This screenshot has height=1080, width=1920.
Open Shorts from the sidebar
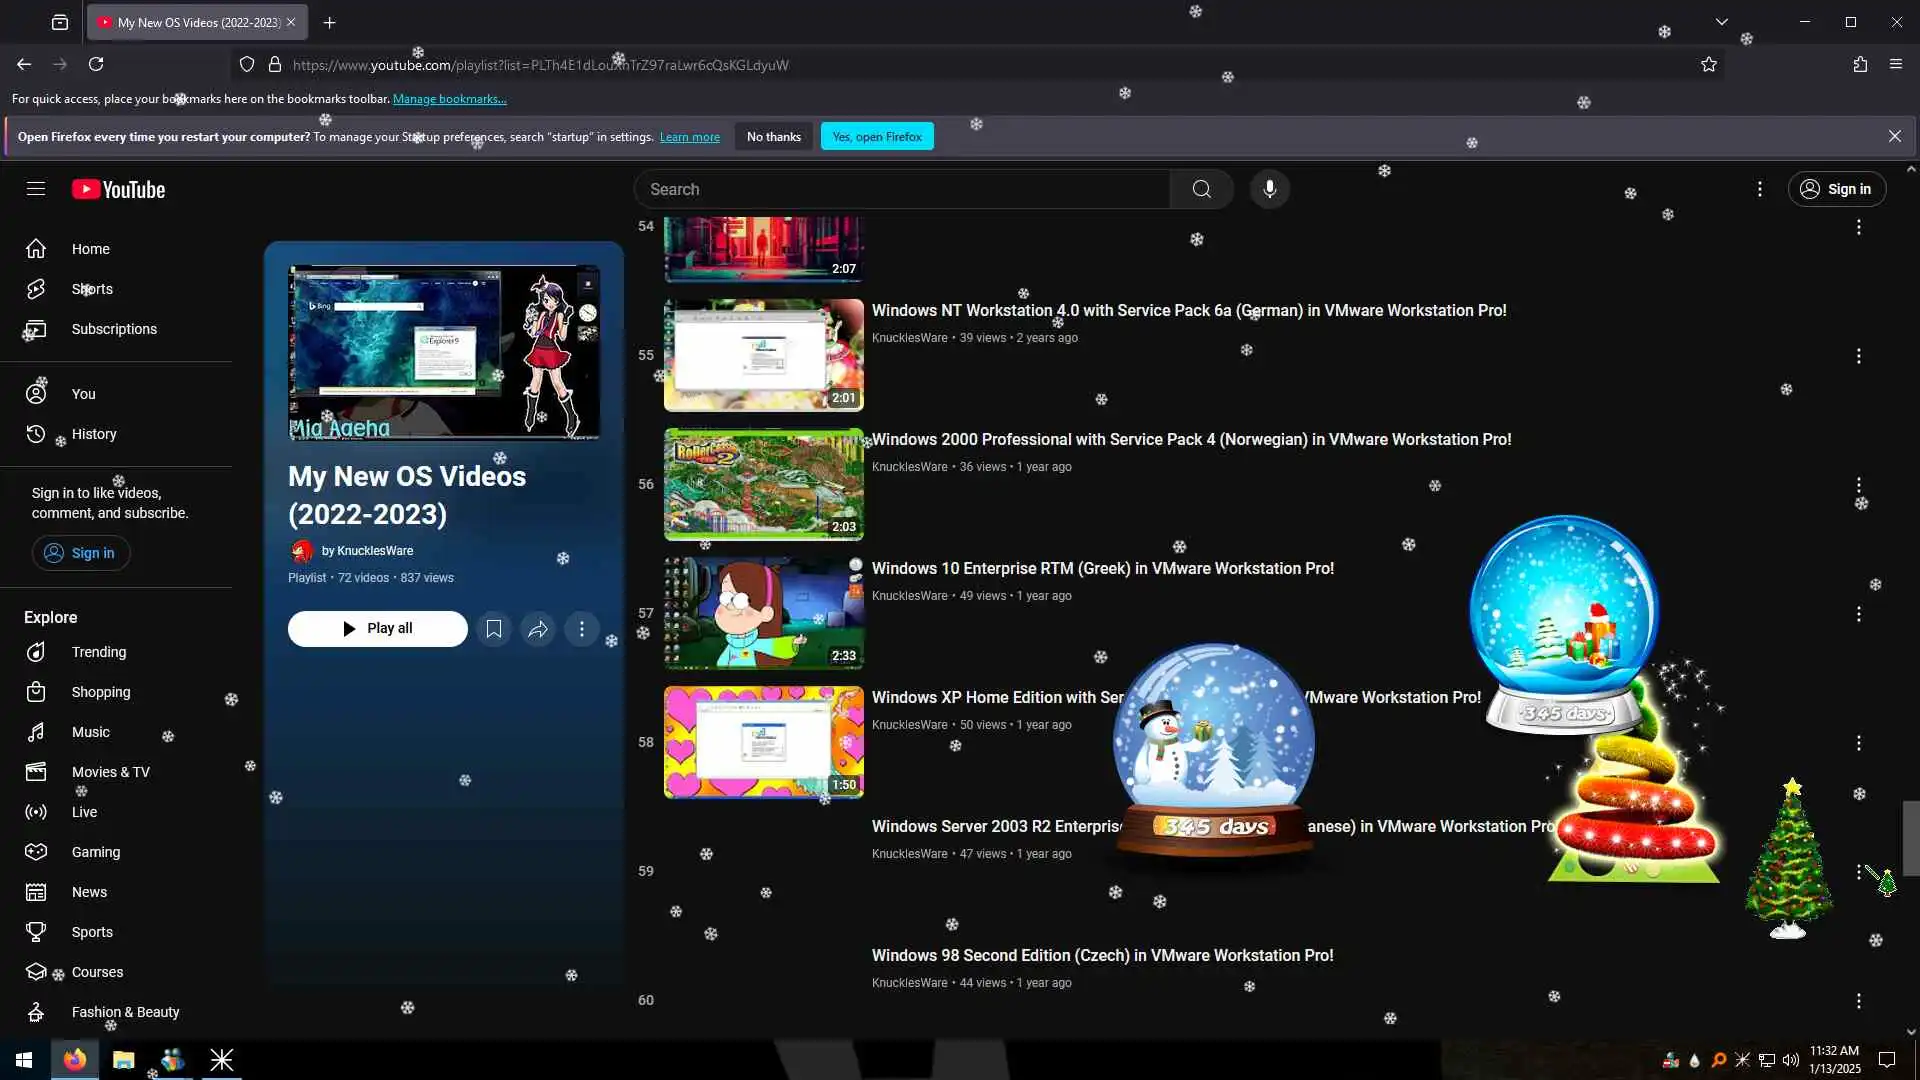92,289
